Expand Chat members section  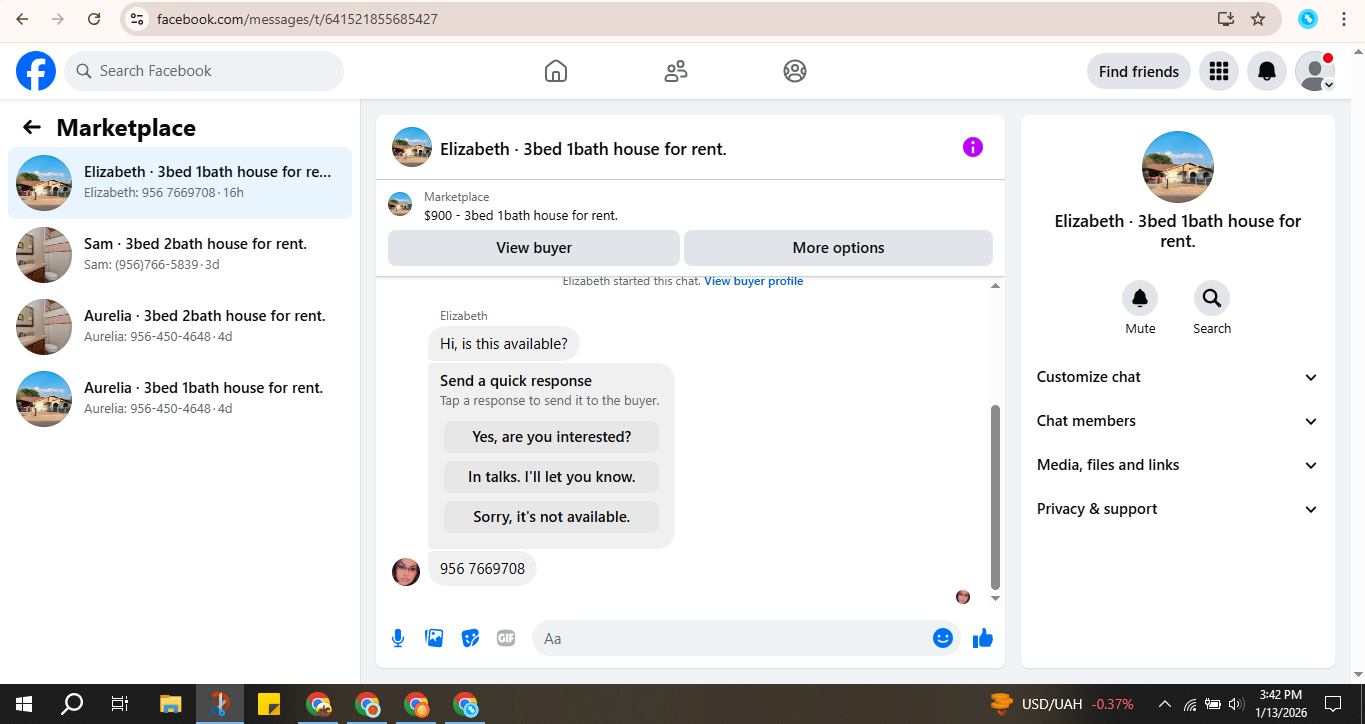coord(1178,421)
